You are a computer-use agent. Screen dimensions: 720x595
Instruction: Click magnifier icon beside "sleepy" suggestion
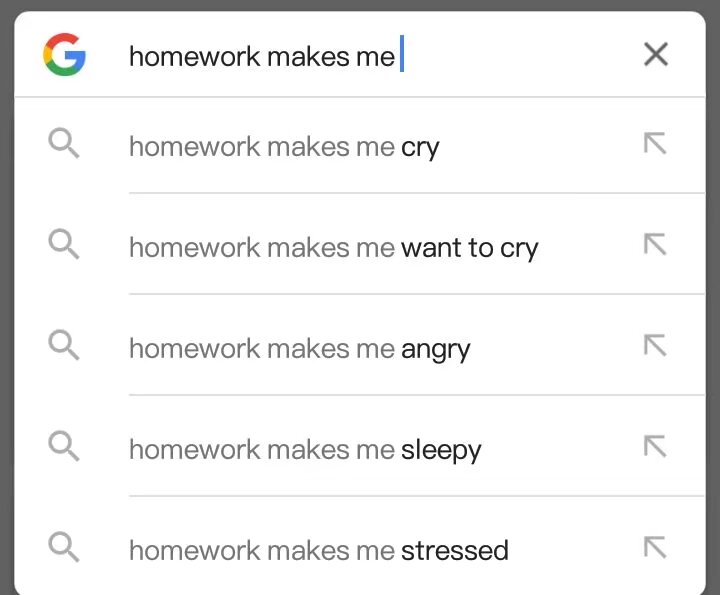[x=64, y=447]
